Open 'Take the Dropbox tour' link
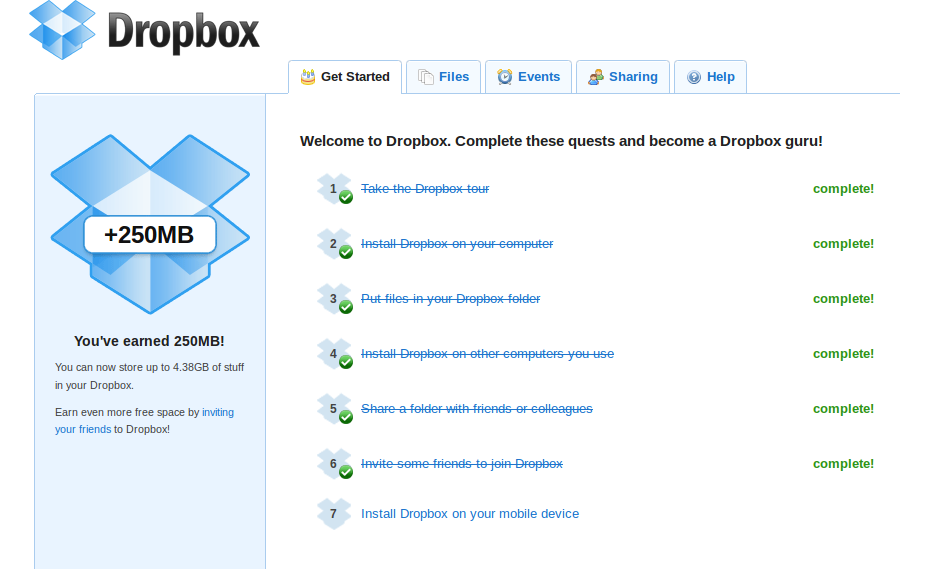Image resolution: width=932 pixels, height=569 pixels. click(425, 188)
